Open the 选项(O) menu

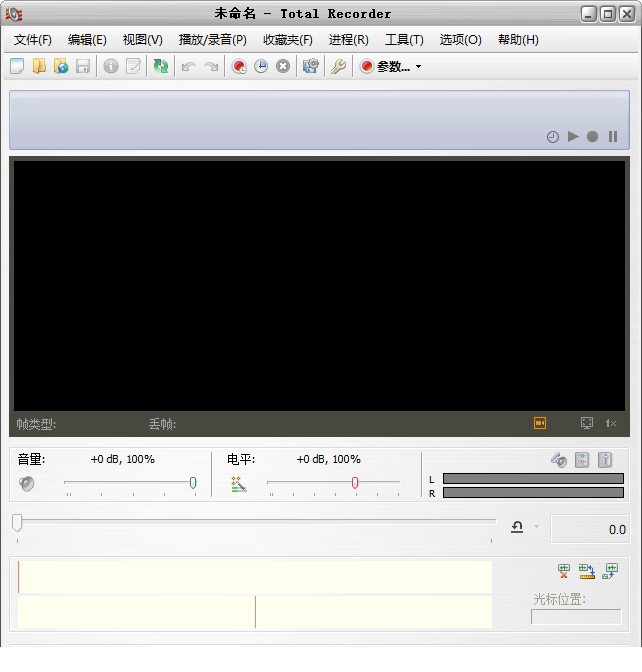[x=460, y=40]
